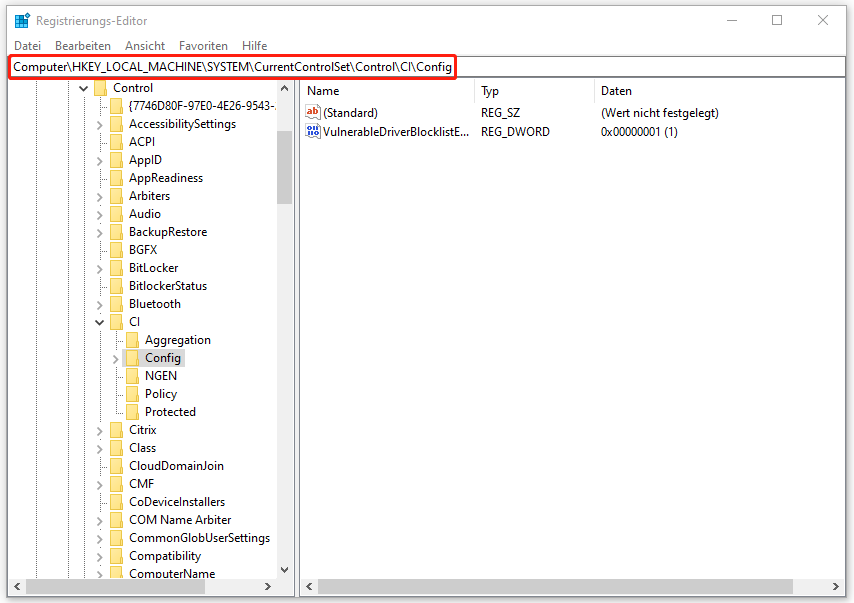Select the NGEN folder icon
Image resolution: width=854 pixels, height=603 pixels.
pos(132,376)
